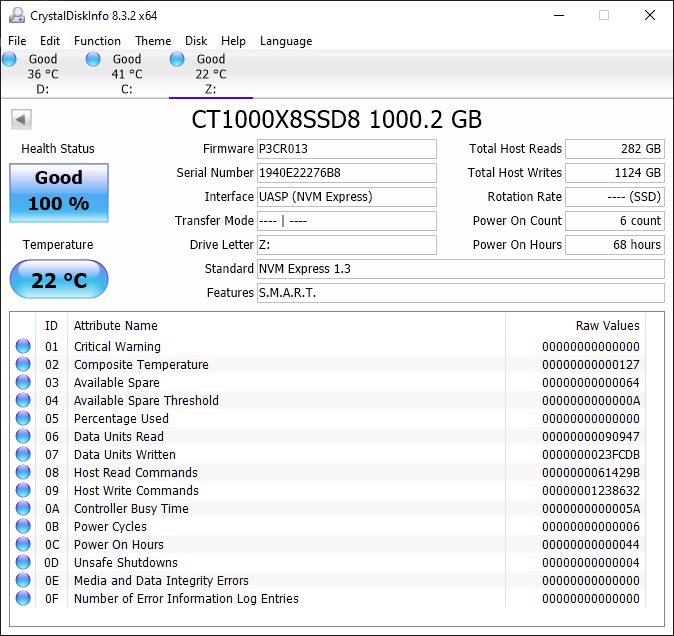
Task: Open the Theme menu
Action: [153, 41]
